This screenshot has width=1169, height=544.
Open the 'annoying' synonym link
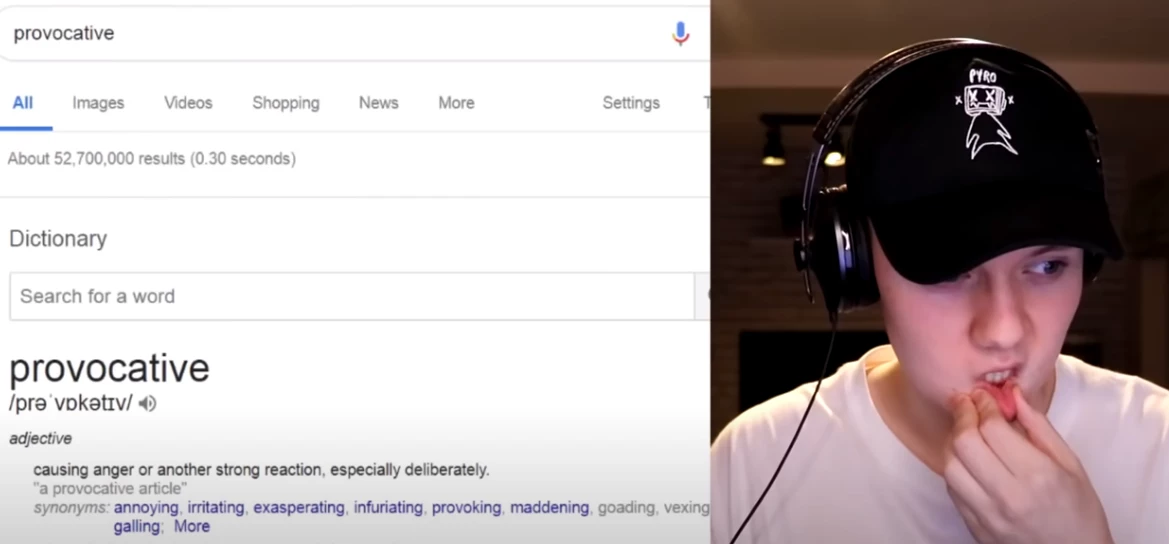pos(146,508)
